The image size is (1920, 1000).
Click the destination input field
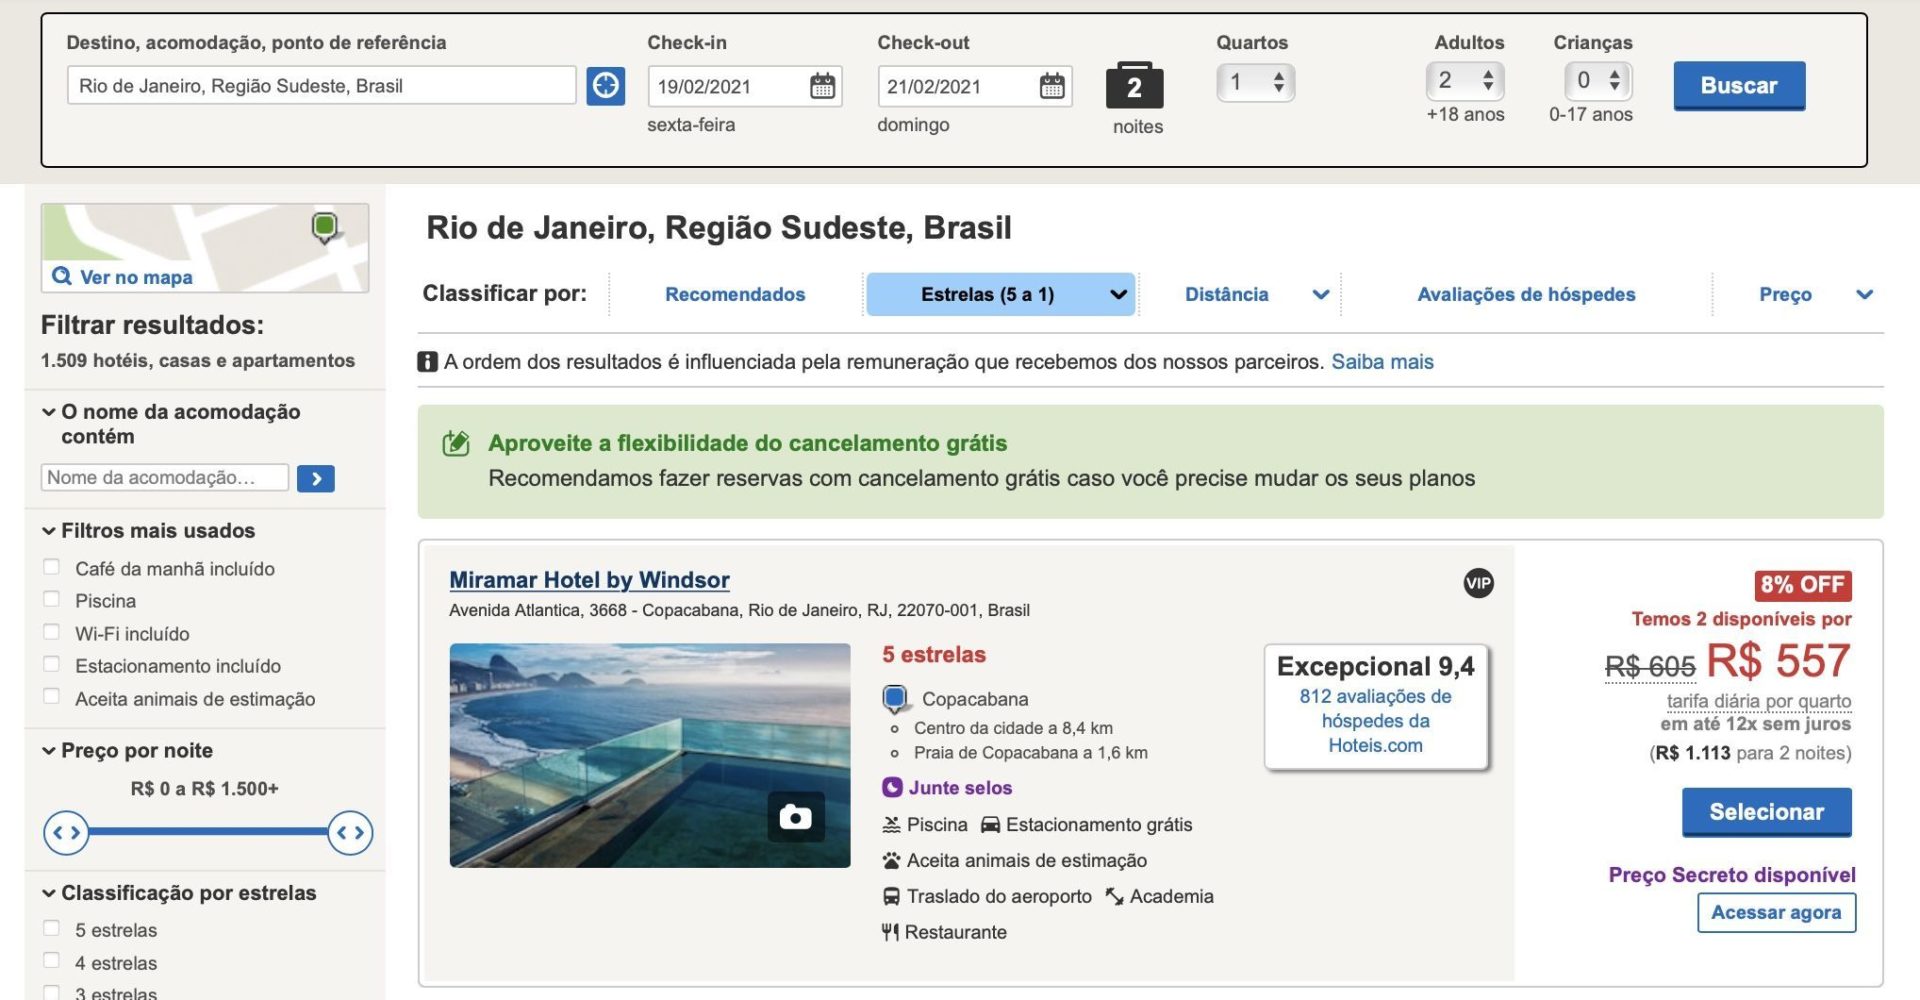[x=321, y=86]
